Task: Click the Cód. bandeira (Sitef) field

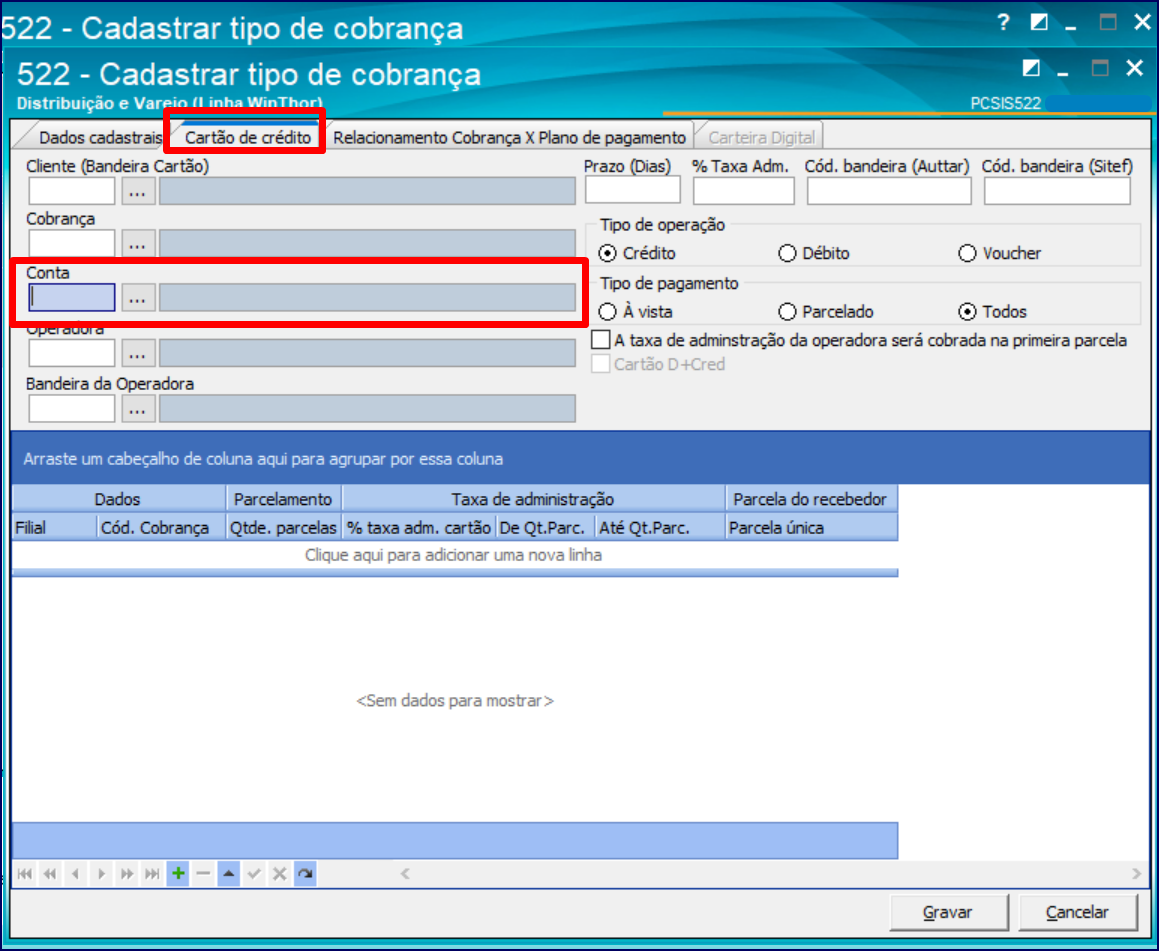Action: (1057, 191)
